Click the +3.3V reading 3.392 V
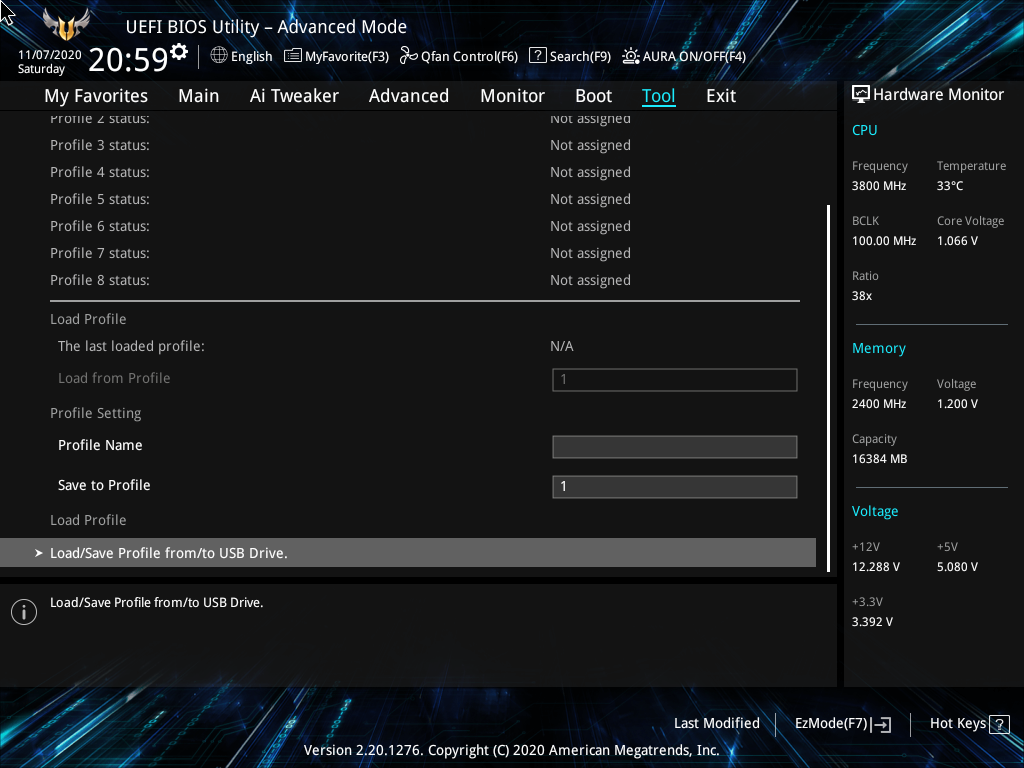This screenshot has height=768, width=1024. (x=872, y=622)
